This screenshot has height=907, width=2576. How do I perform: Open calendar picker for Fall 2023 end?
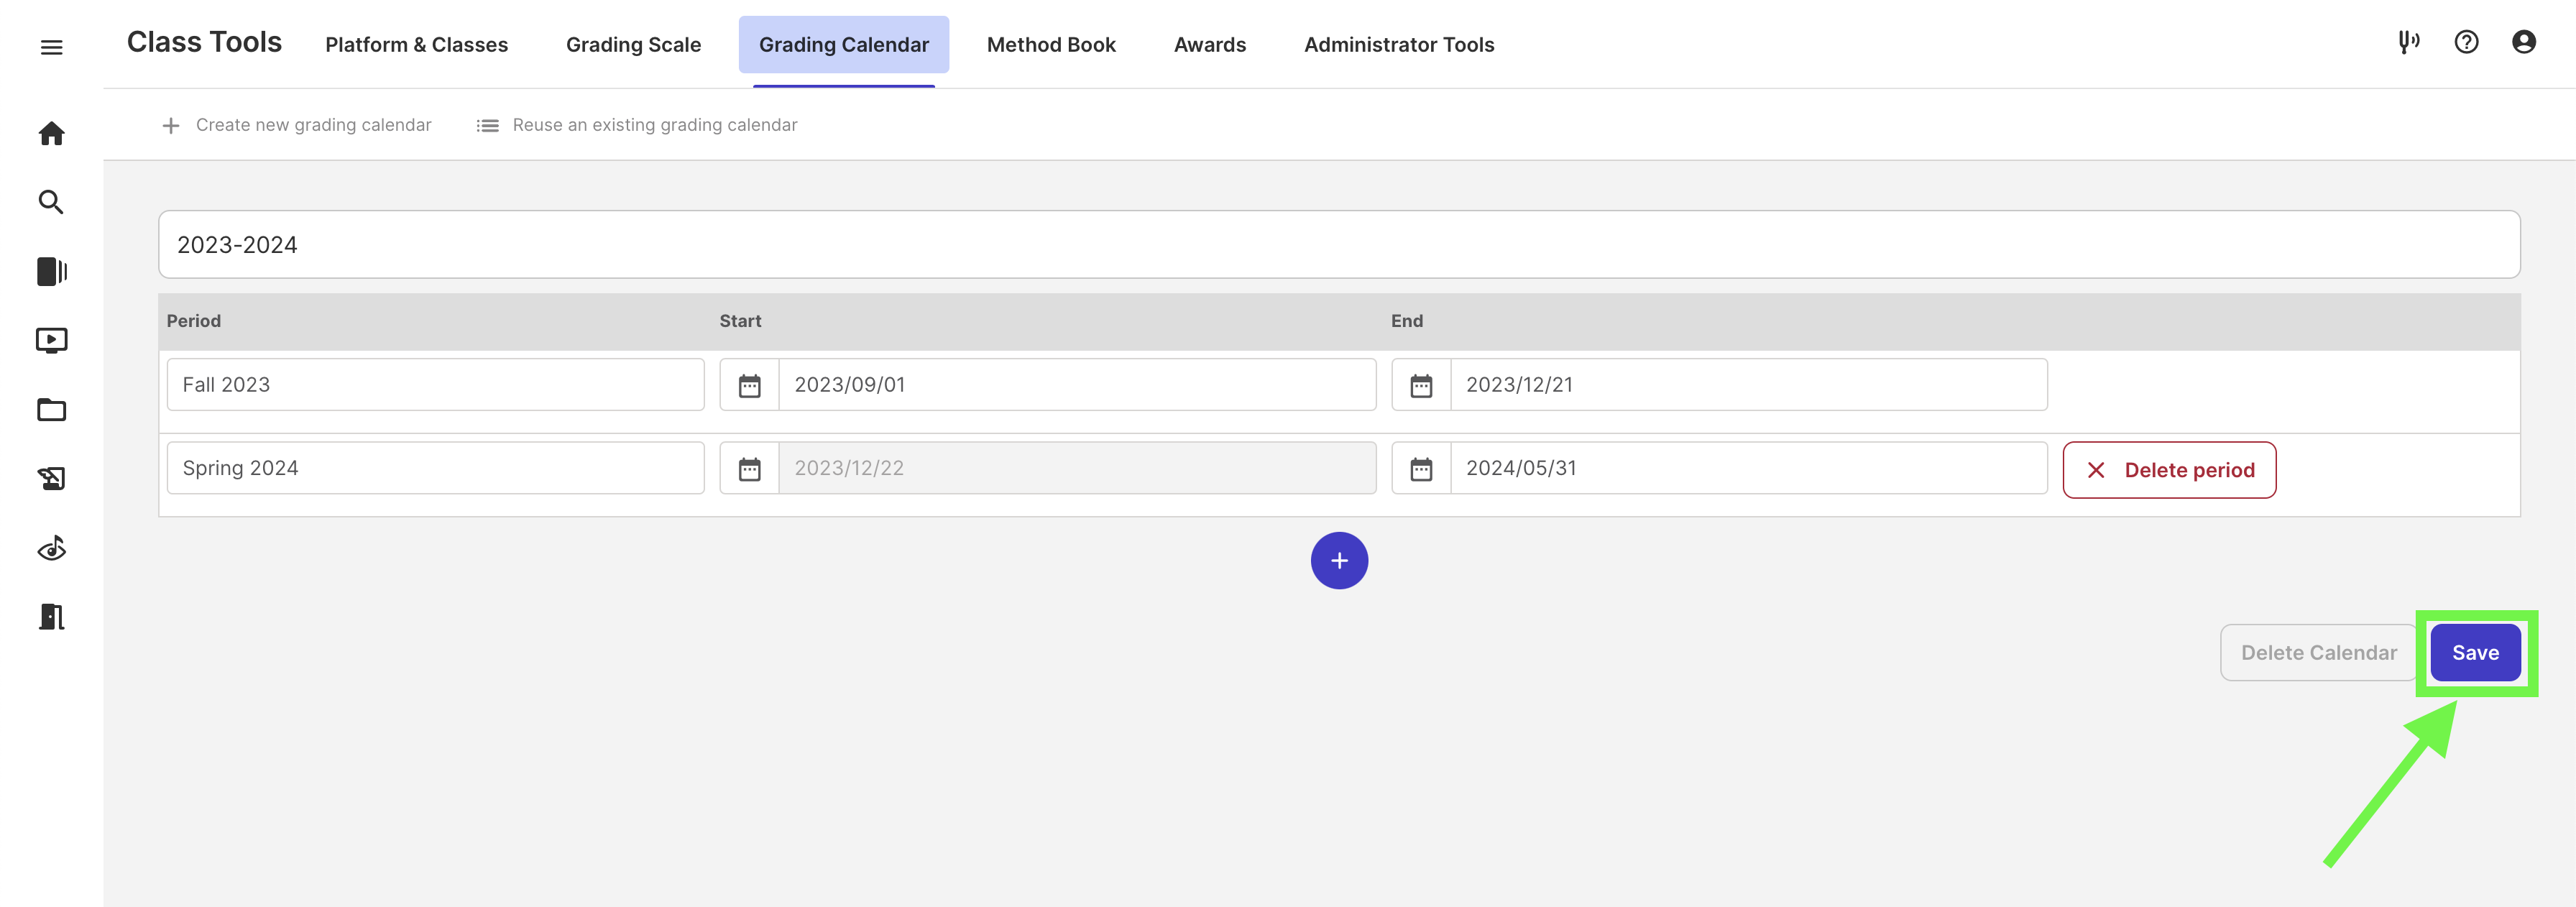(1420, 385)
